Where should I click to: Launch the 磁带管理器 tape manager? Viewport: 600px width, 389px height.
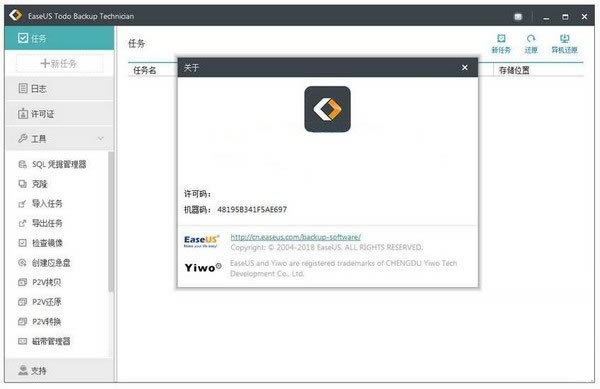pyautogui.click(x=44, y=341)
